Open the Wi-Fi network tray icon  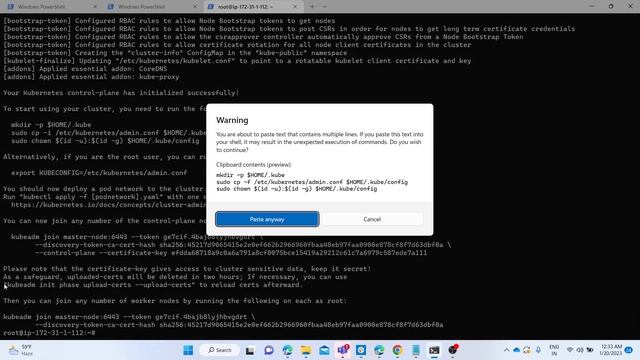[x=570, y=350]
